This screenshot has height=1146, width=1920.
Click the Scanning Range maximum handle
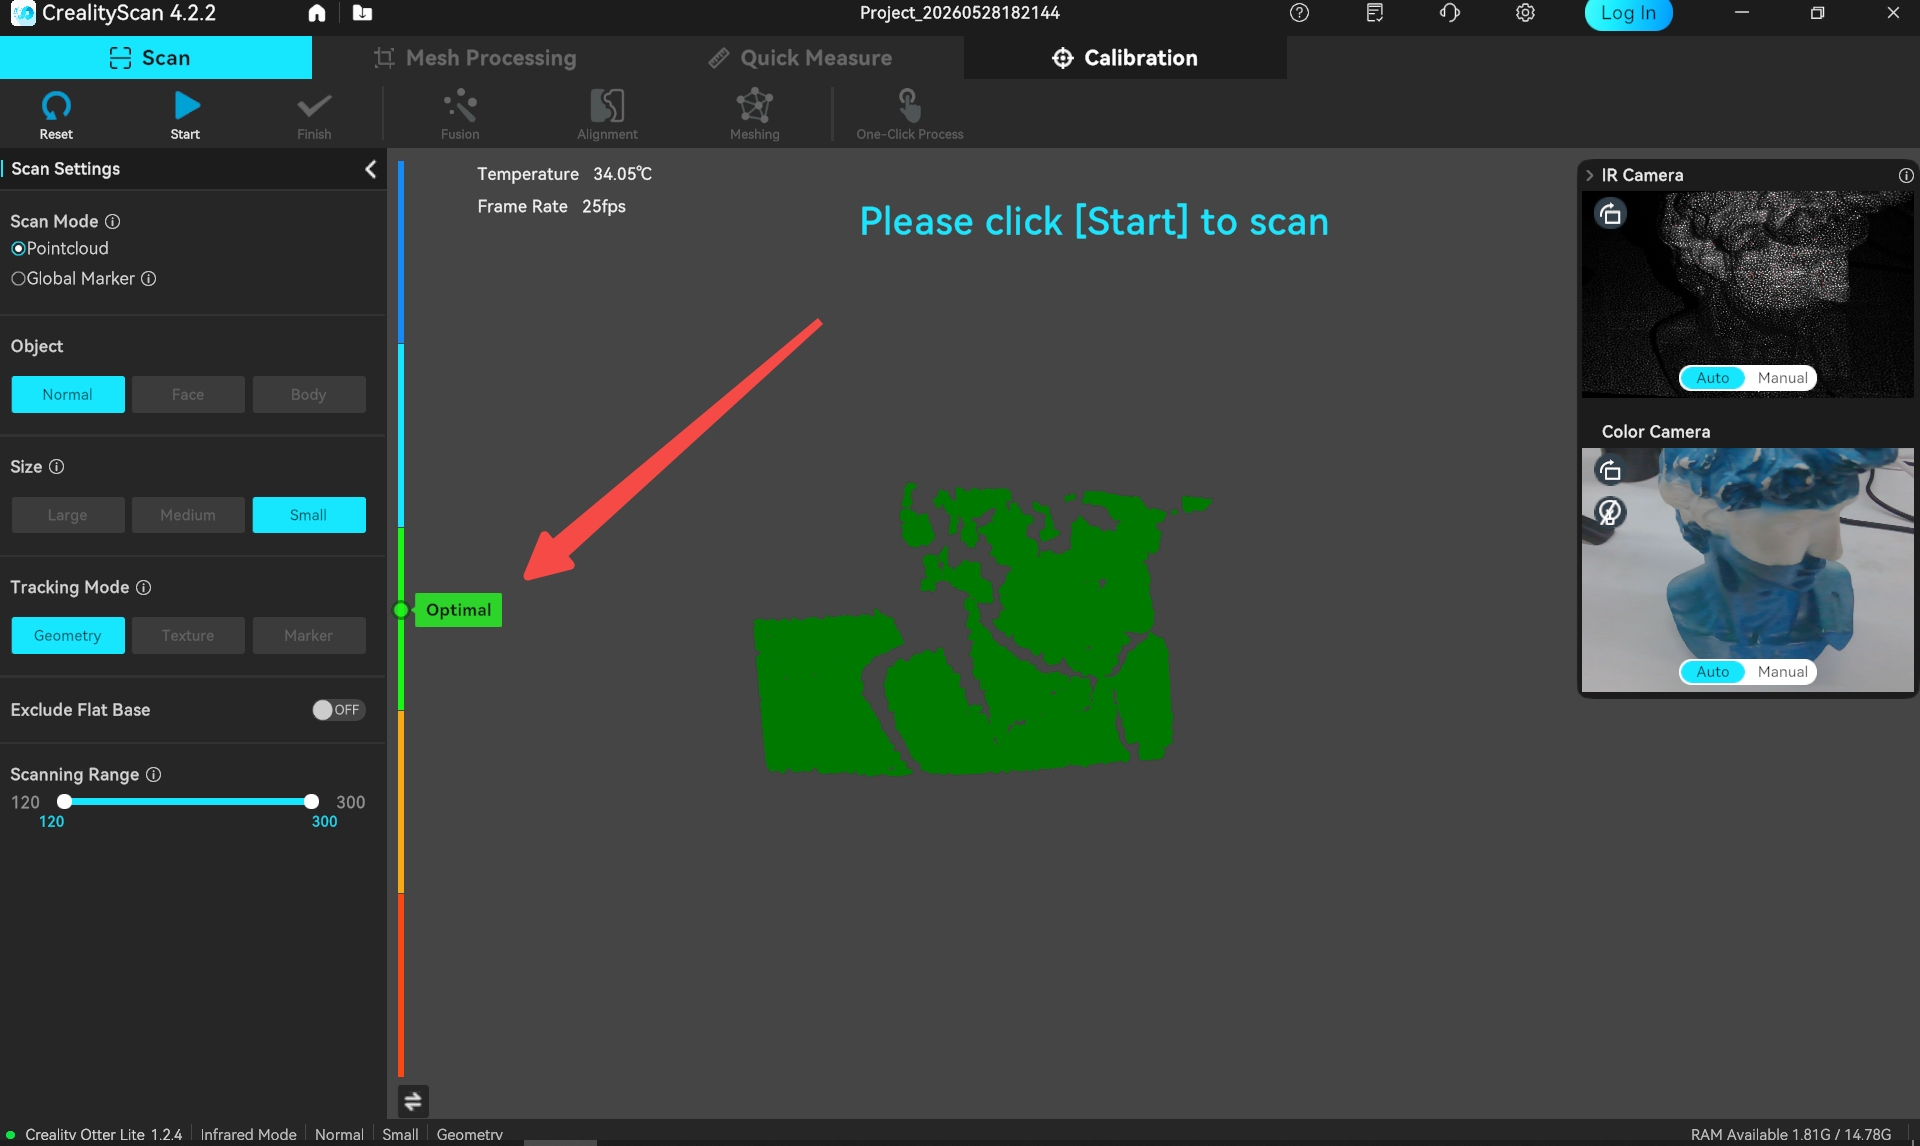311,802
